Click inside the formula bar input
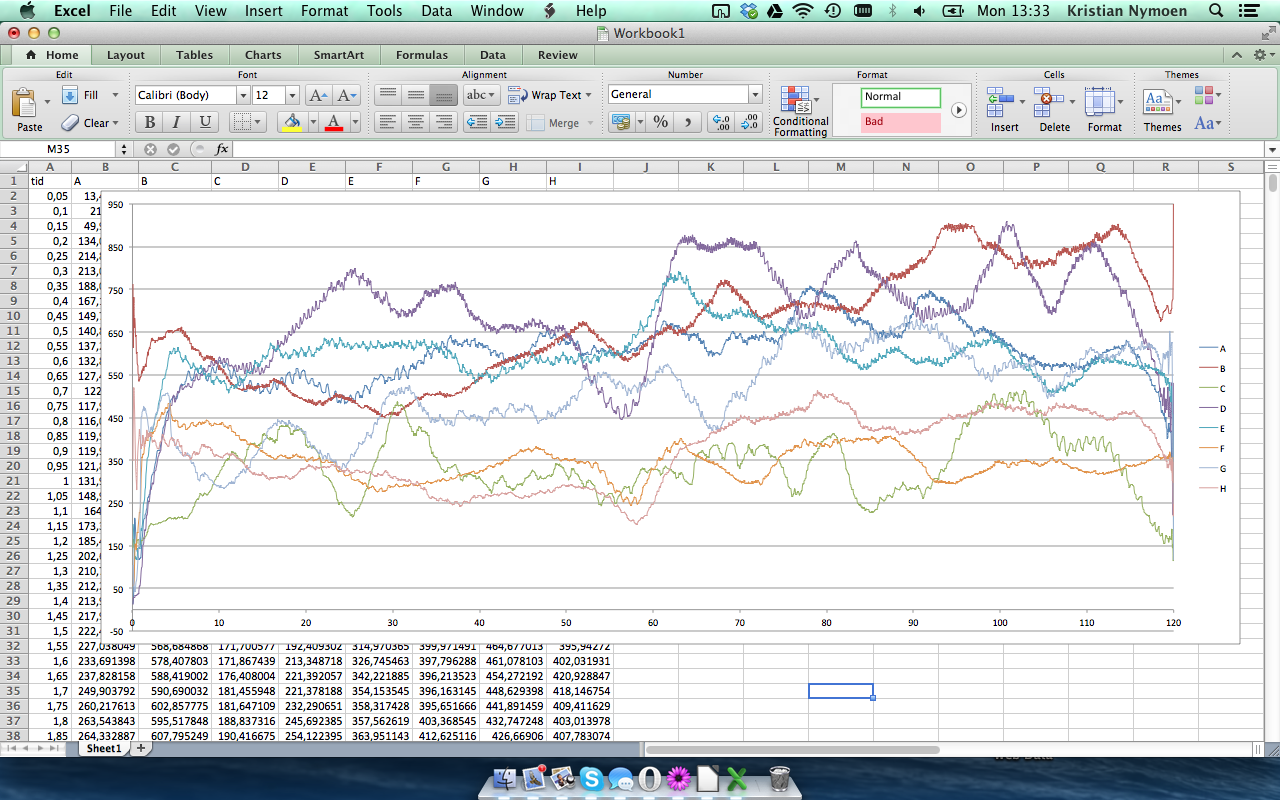 coord(749,149)
